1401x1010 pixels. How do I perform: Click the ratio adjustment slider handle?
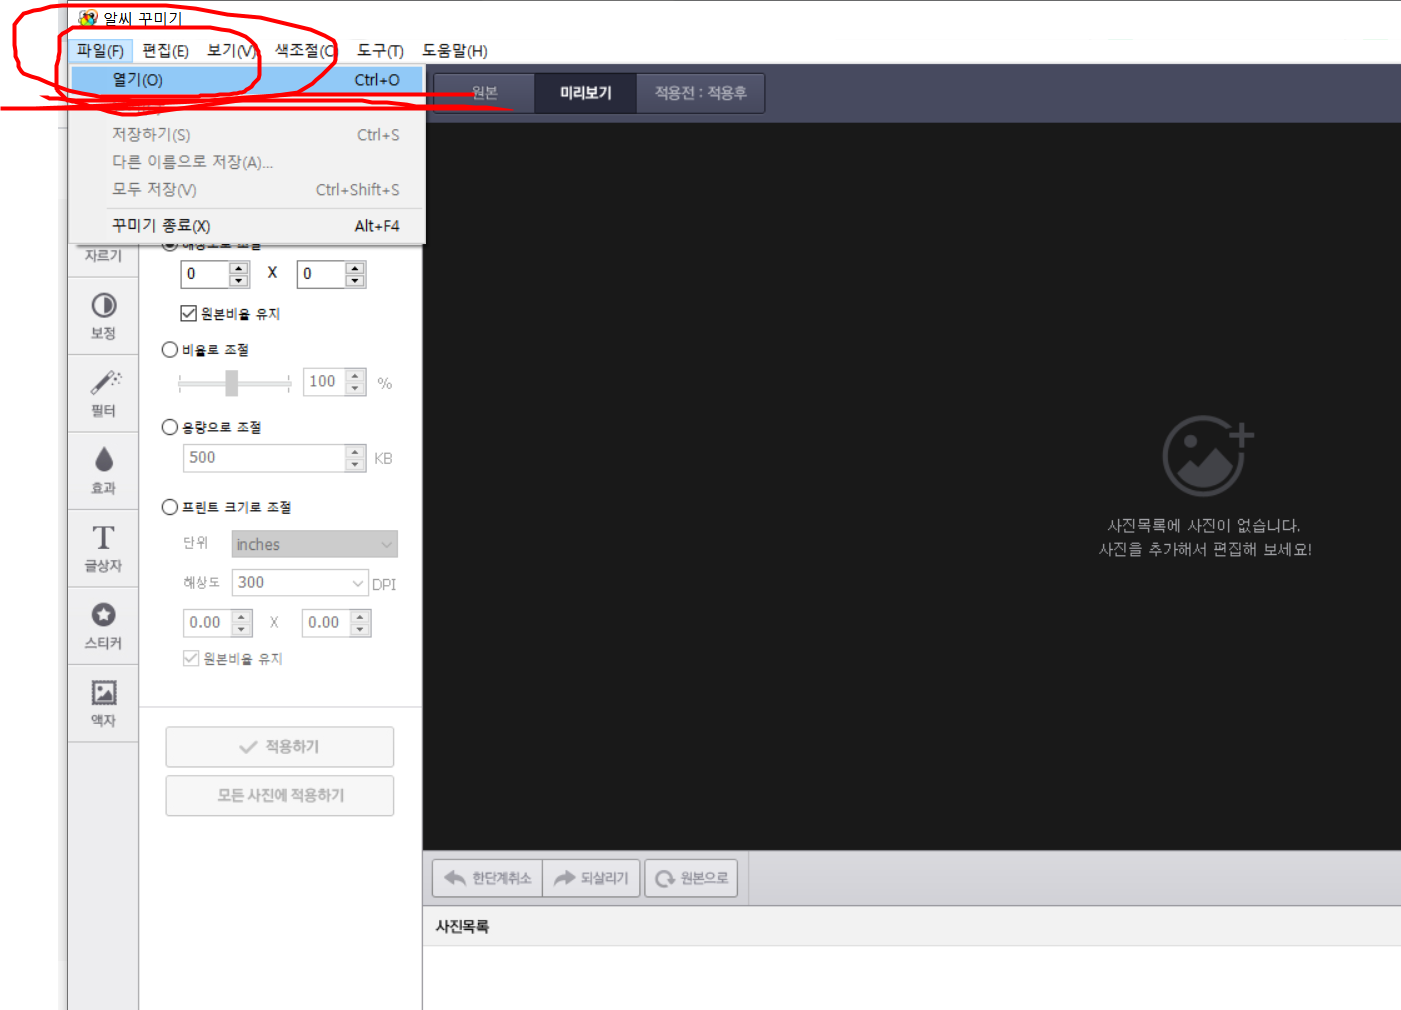[x=232, y=383]
